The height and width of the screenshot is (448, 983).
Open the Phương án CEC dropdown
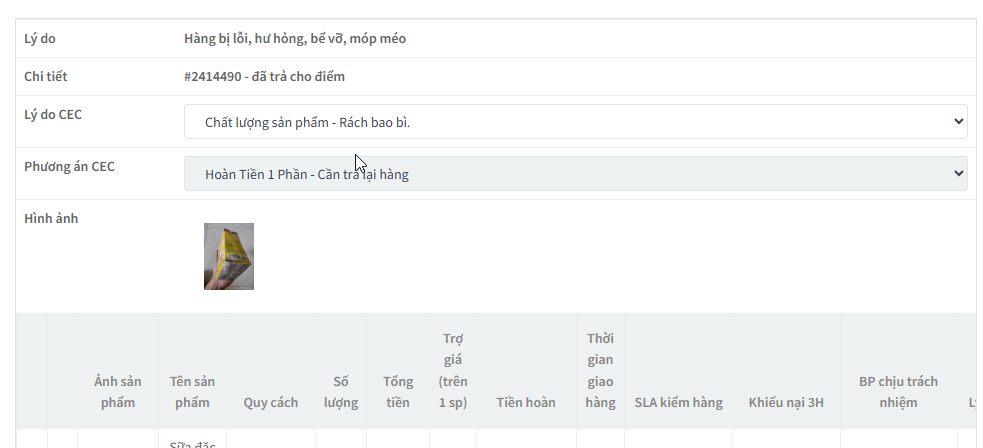click(576, 174)
